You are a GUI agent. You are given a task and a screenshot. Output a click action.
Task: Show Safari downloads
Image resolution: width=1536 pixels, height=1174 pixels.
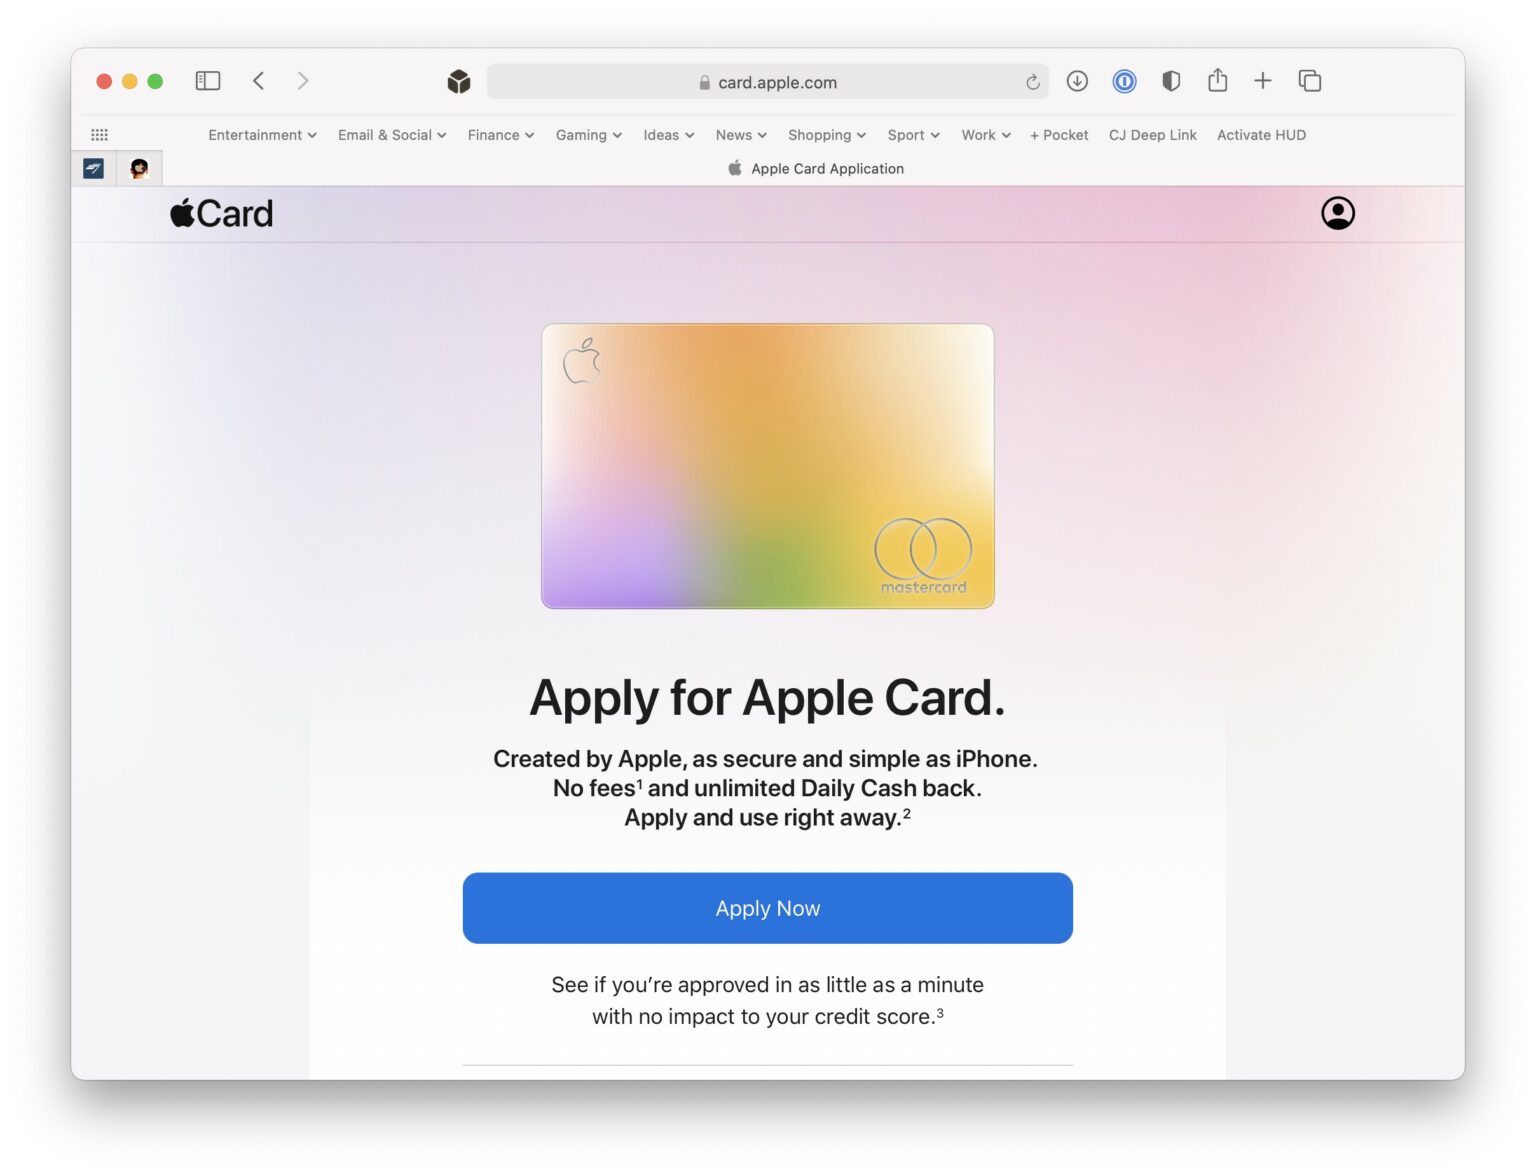pos(1077,81)
